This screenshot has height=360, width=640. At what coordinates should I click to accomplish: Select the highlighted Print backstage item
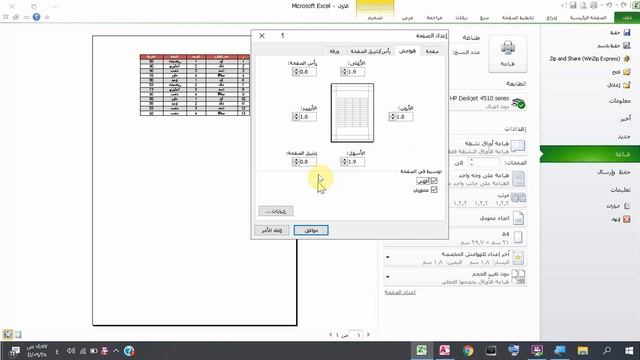tap(590, 154)
